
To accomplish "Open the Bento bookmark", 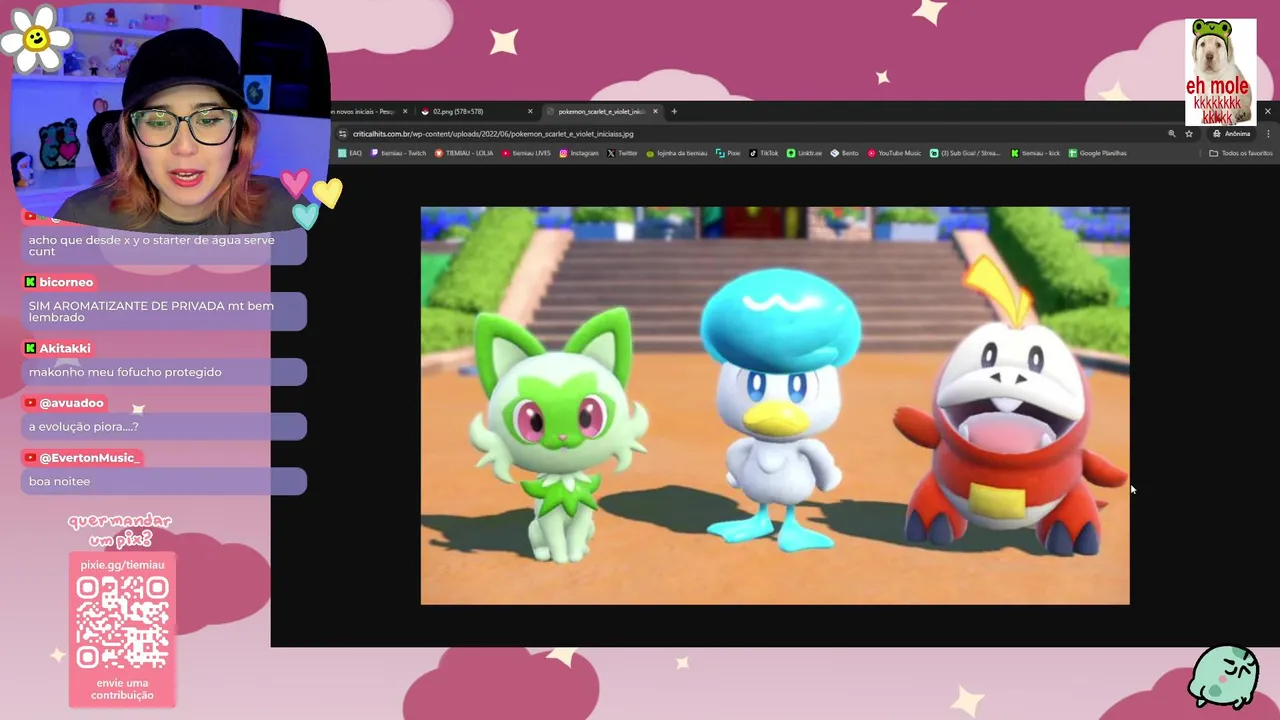I will pyautogui.click(x=845, y=153).
